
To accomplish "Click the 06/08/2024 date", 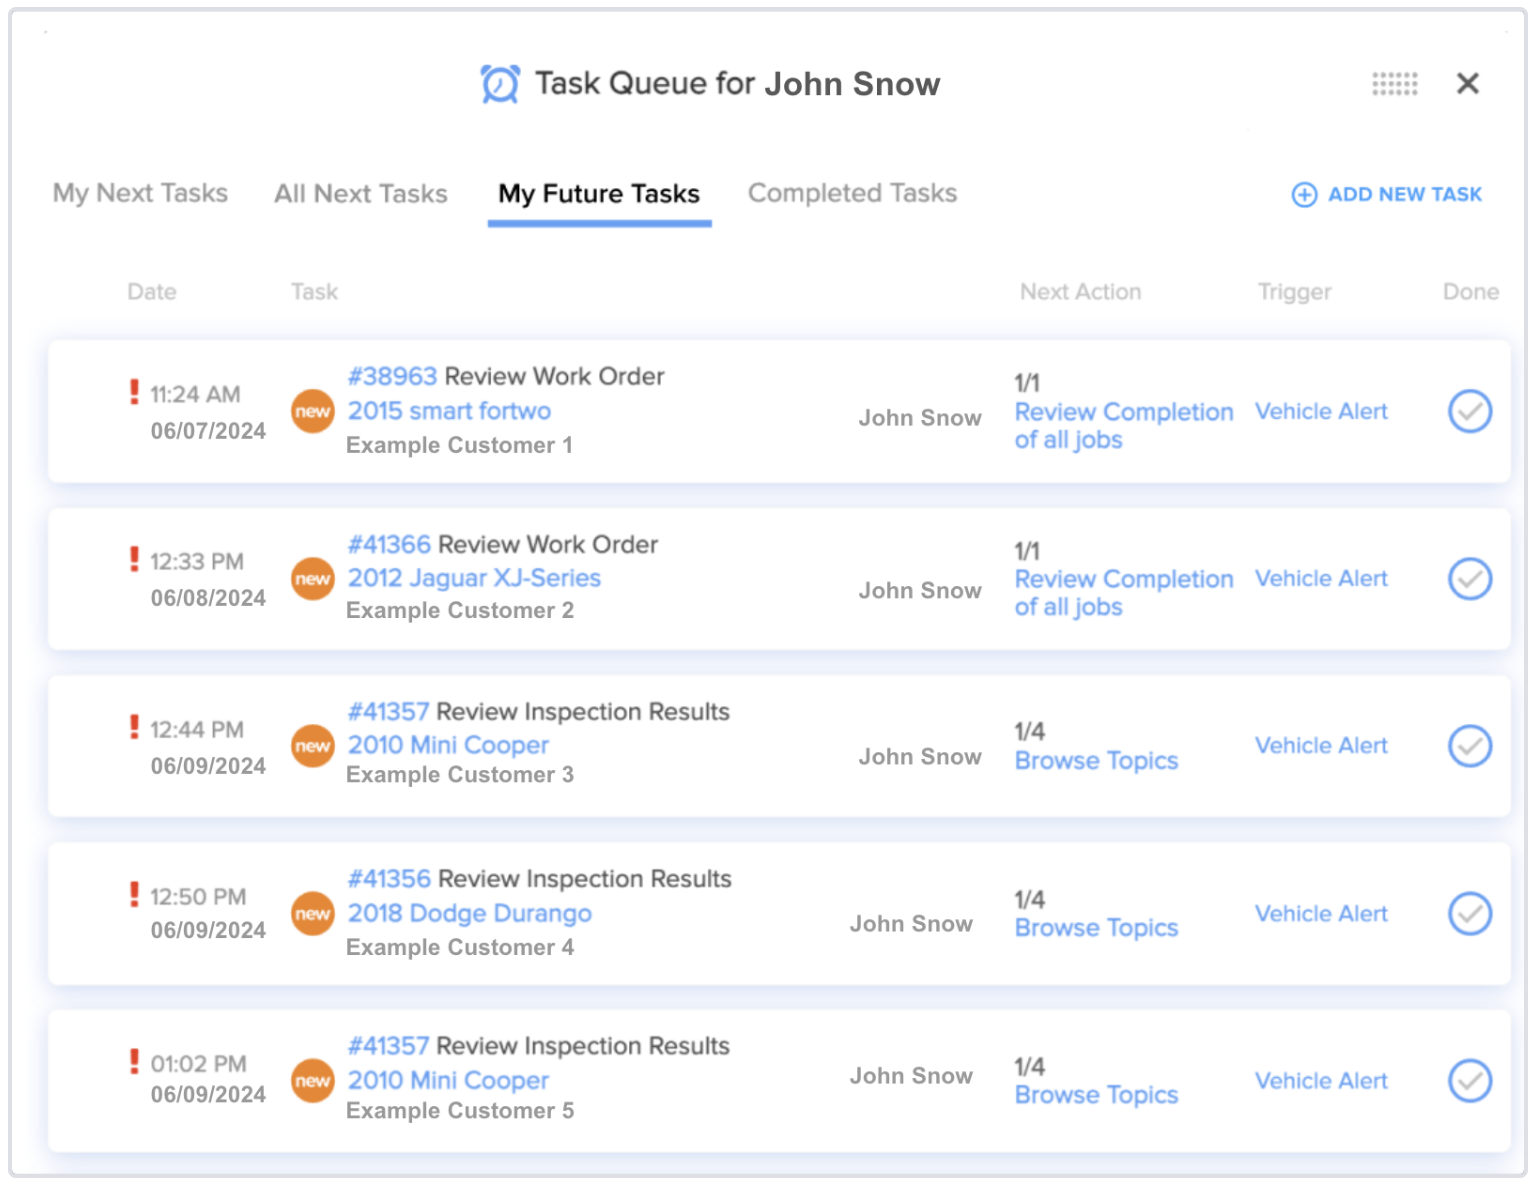I will point(208,597).
